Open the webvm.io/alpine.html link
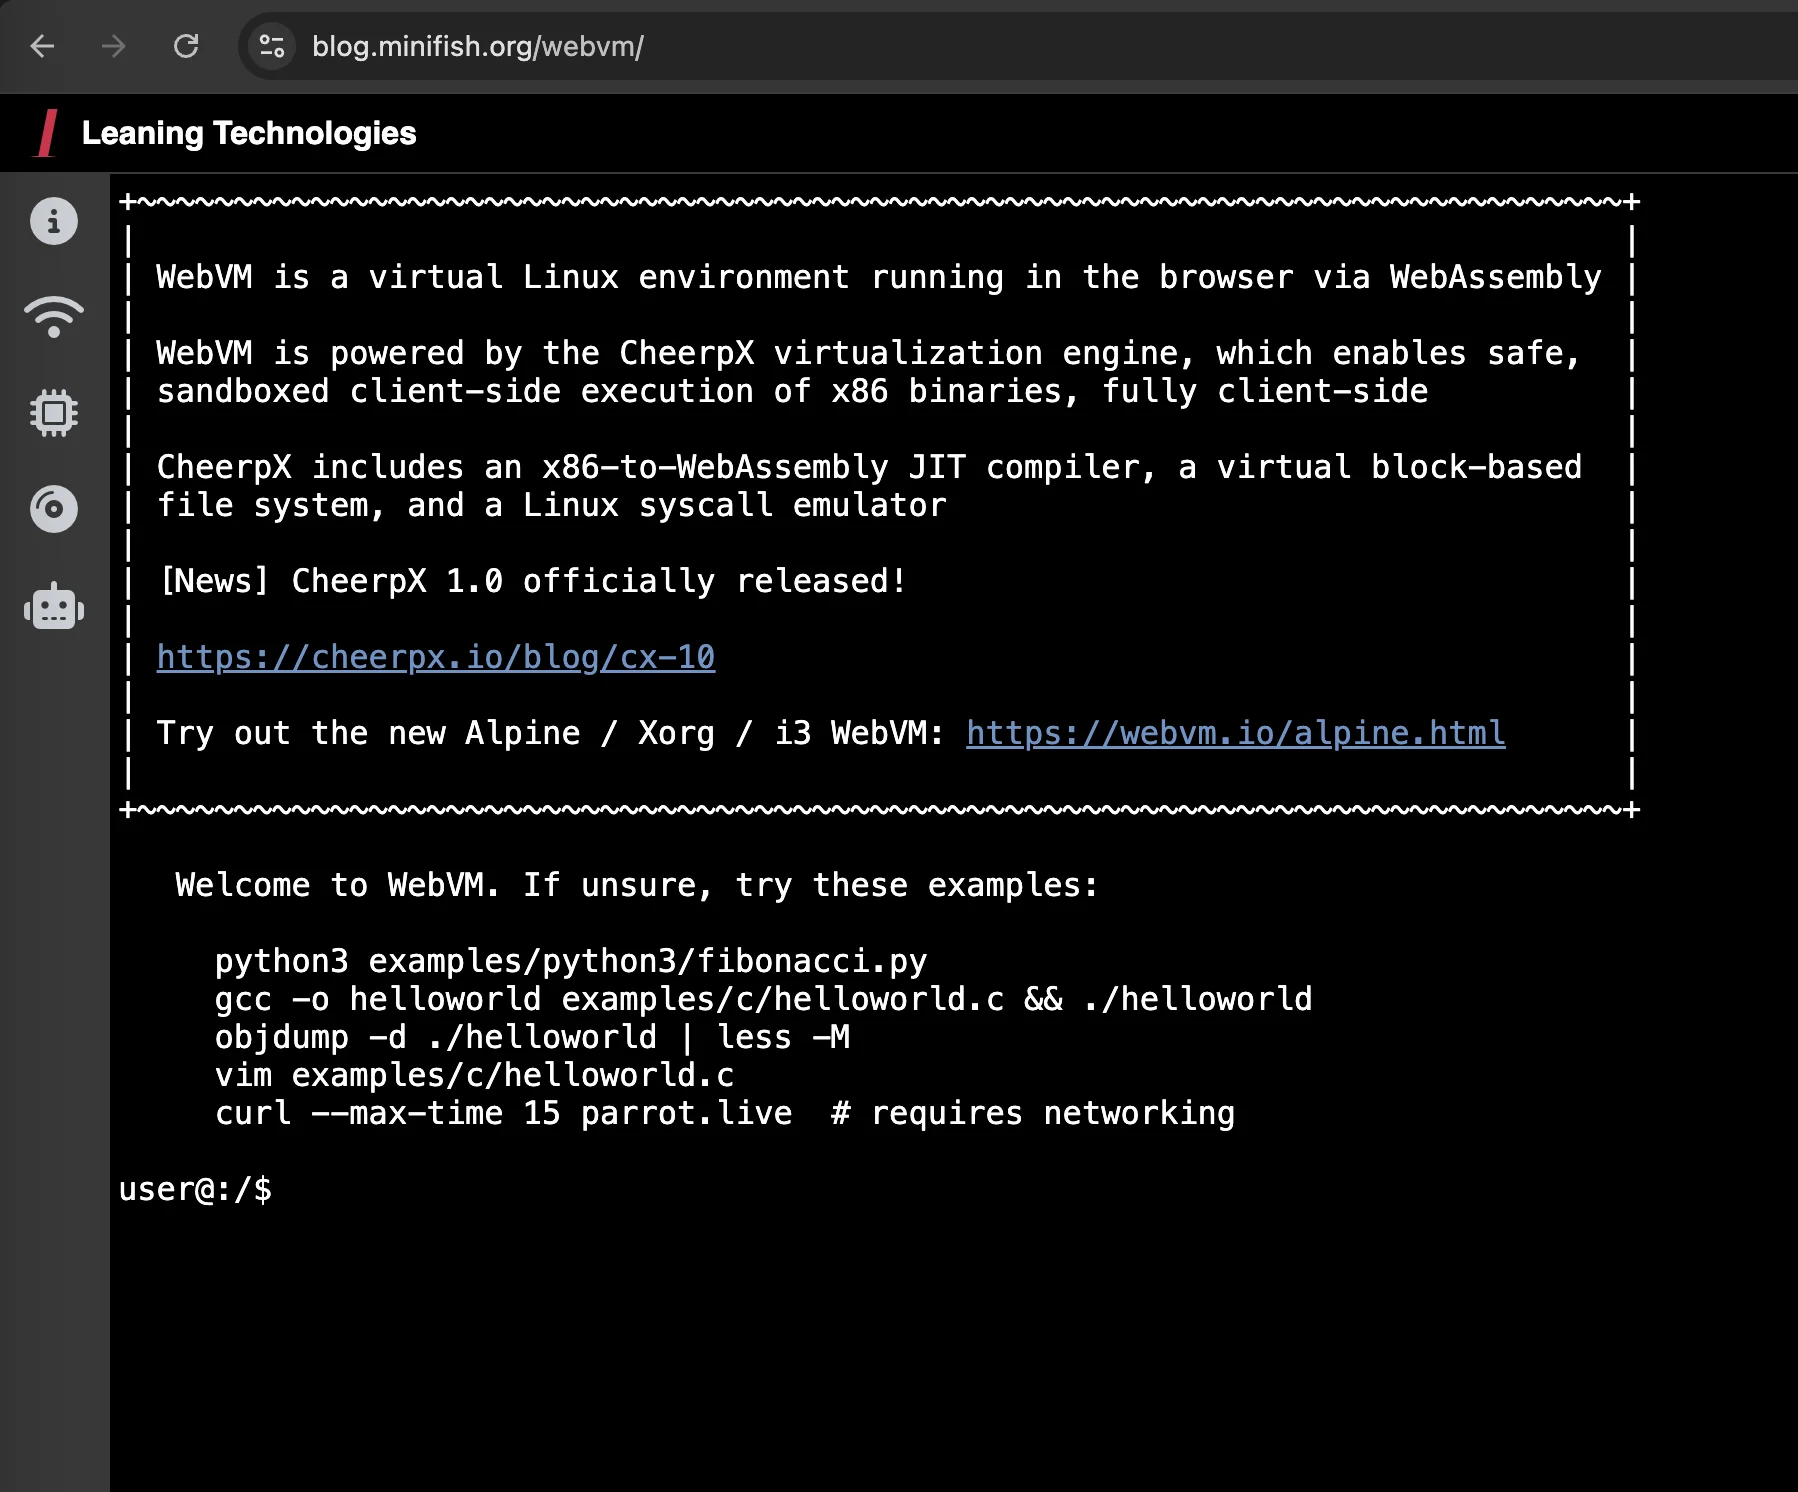The width and height of the screenshot is (1798, 1492). click(x=1235, y=733)
